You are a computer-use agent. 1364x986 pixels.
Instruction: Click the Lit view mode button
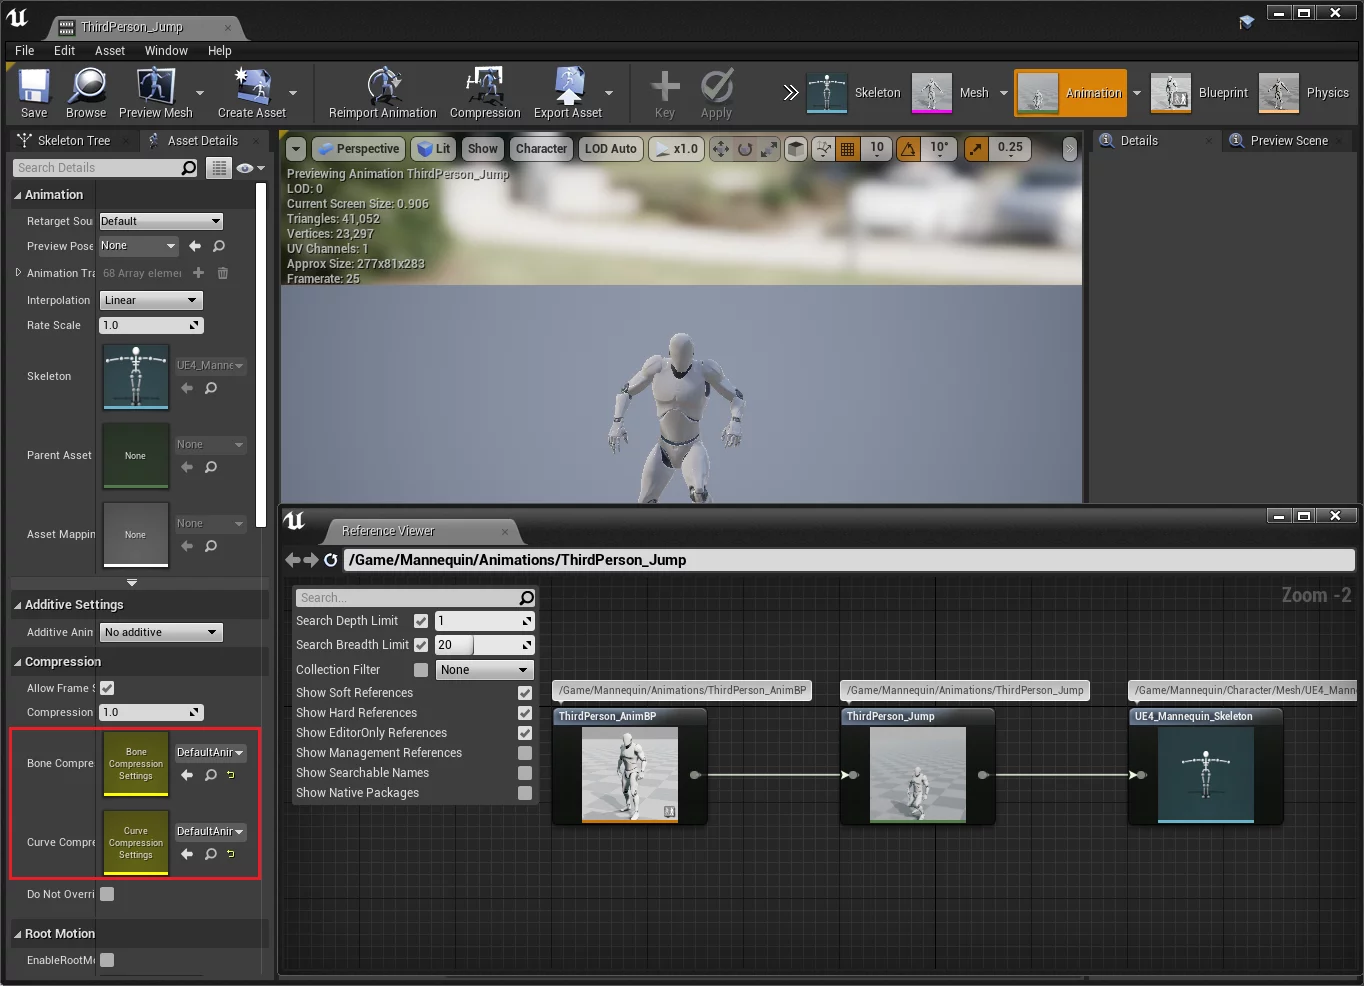[x=434, y=149]
